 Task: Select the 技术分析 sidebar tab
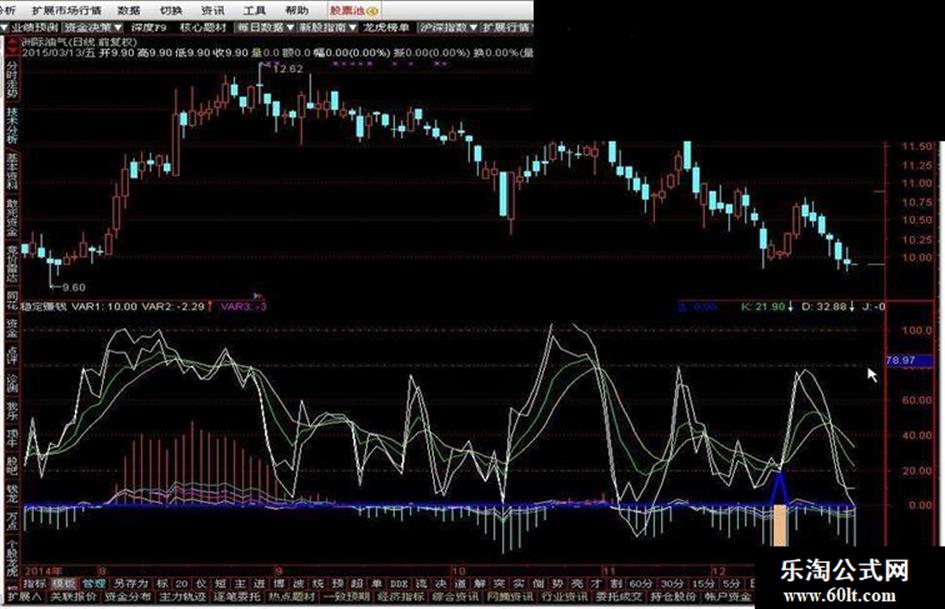[x=11, y=125]
